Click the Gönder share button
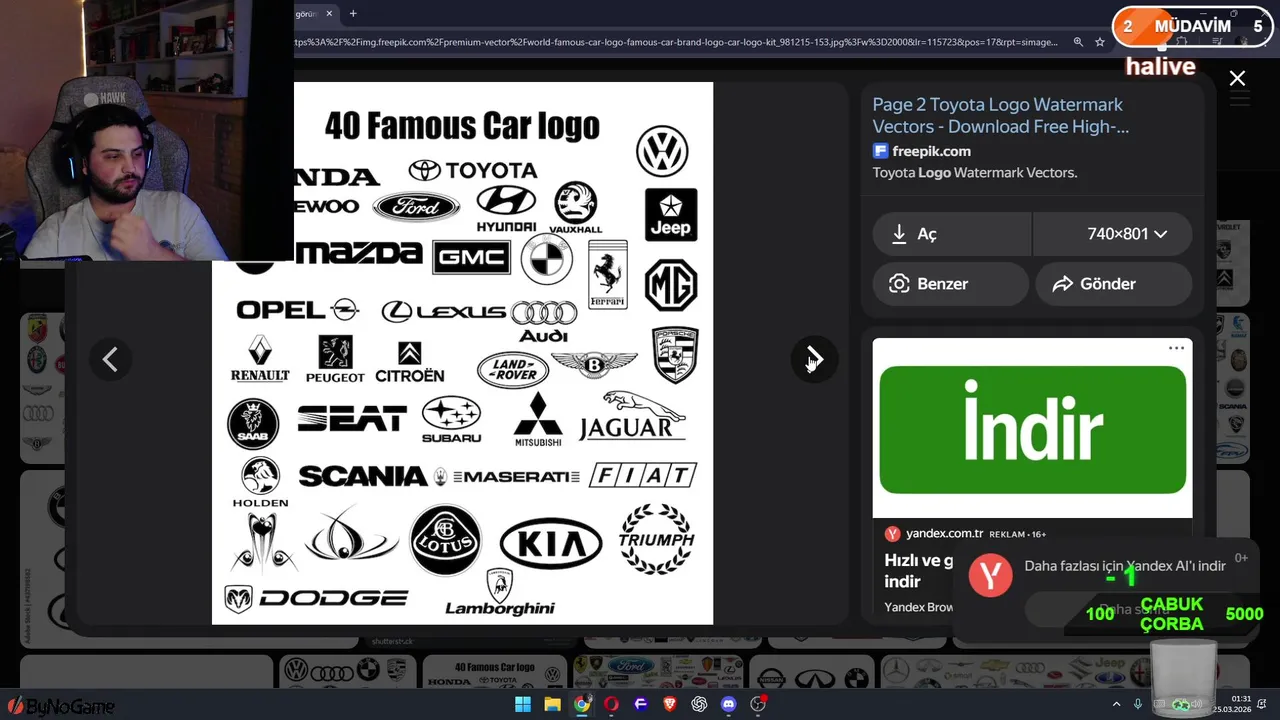The height and width of the screenshot is (720, 1280). [x=1114, y=284]
